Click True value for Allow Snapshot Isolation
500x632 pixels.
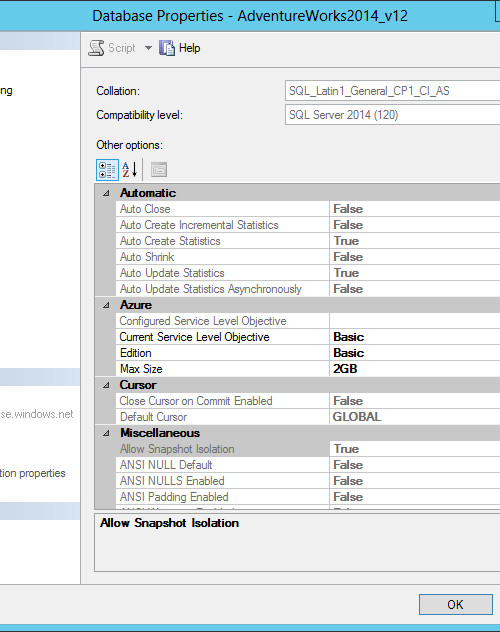(x=346, y=449)
